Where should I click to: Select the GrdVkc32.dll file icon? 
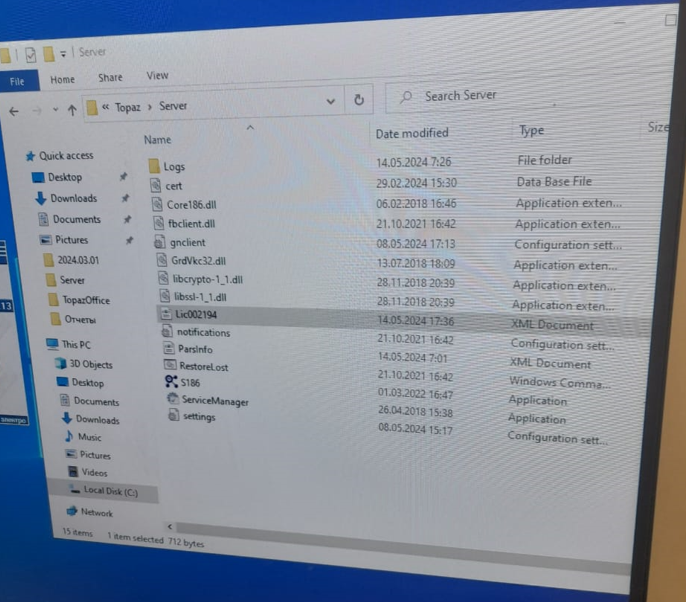[161, 260]
